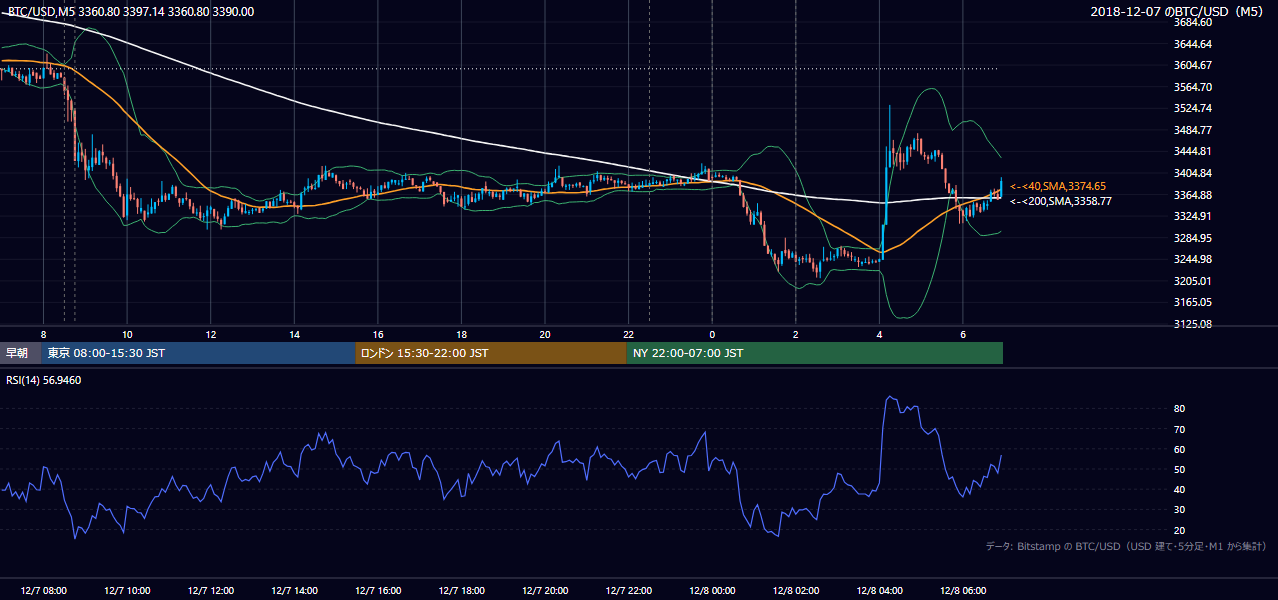
Task: Select the 12/7 18:00 date label
Action: point(461,591)
